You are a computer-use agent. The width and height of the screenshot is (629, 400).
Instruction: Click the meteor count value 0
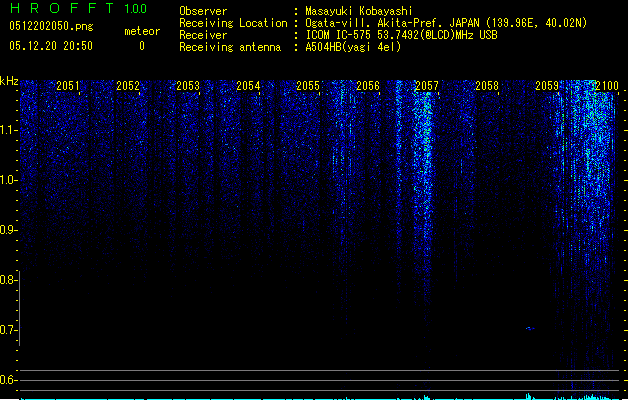point(142,46)
